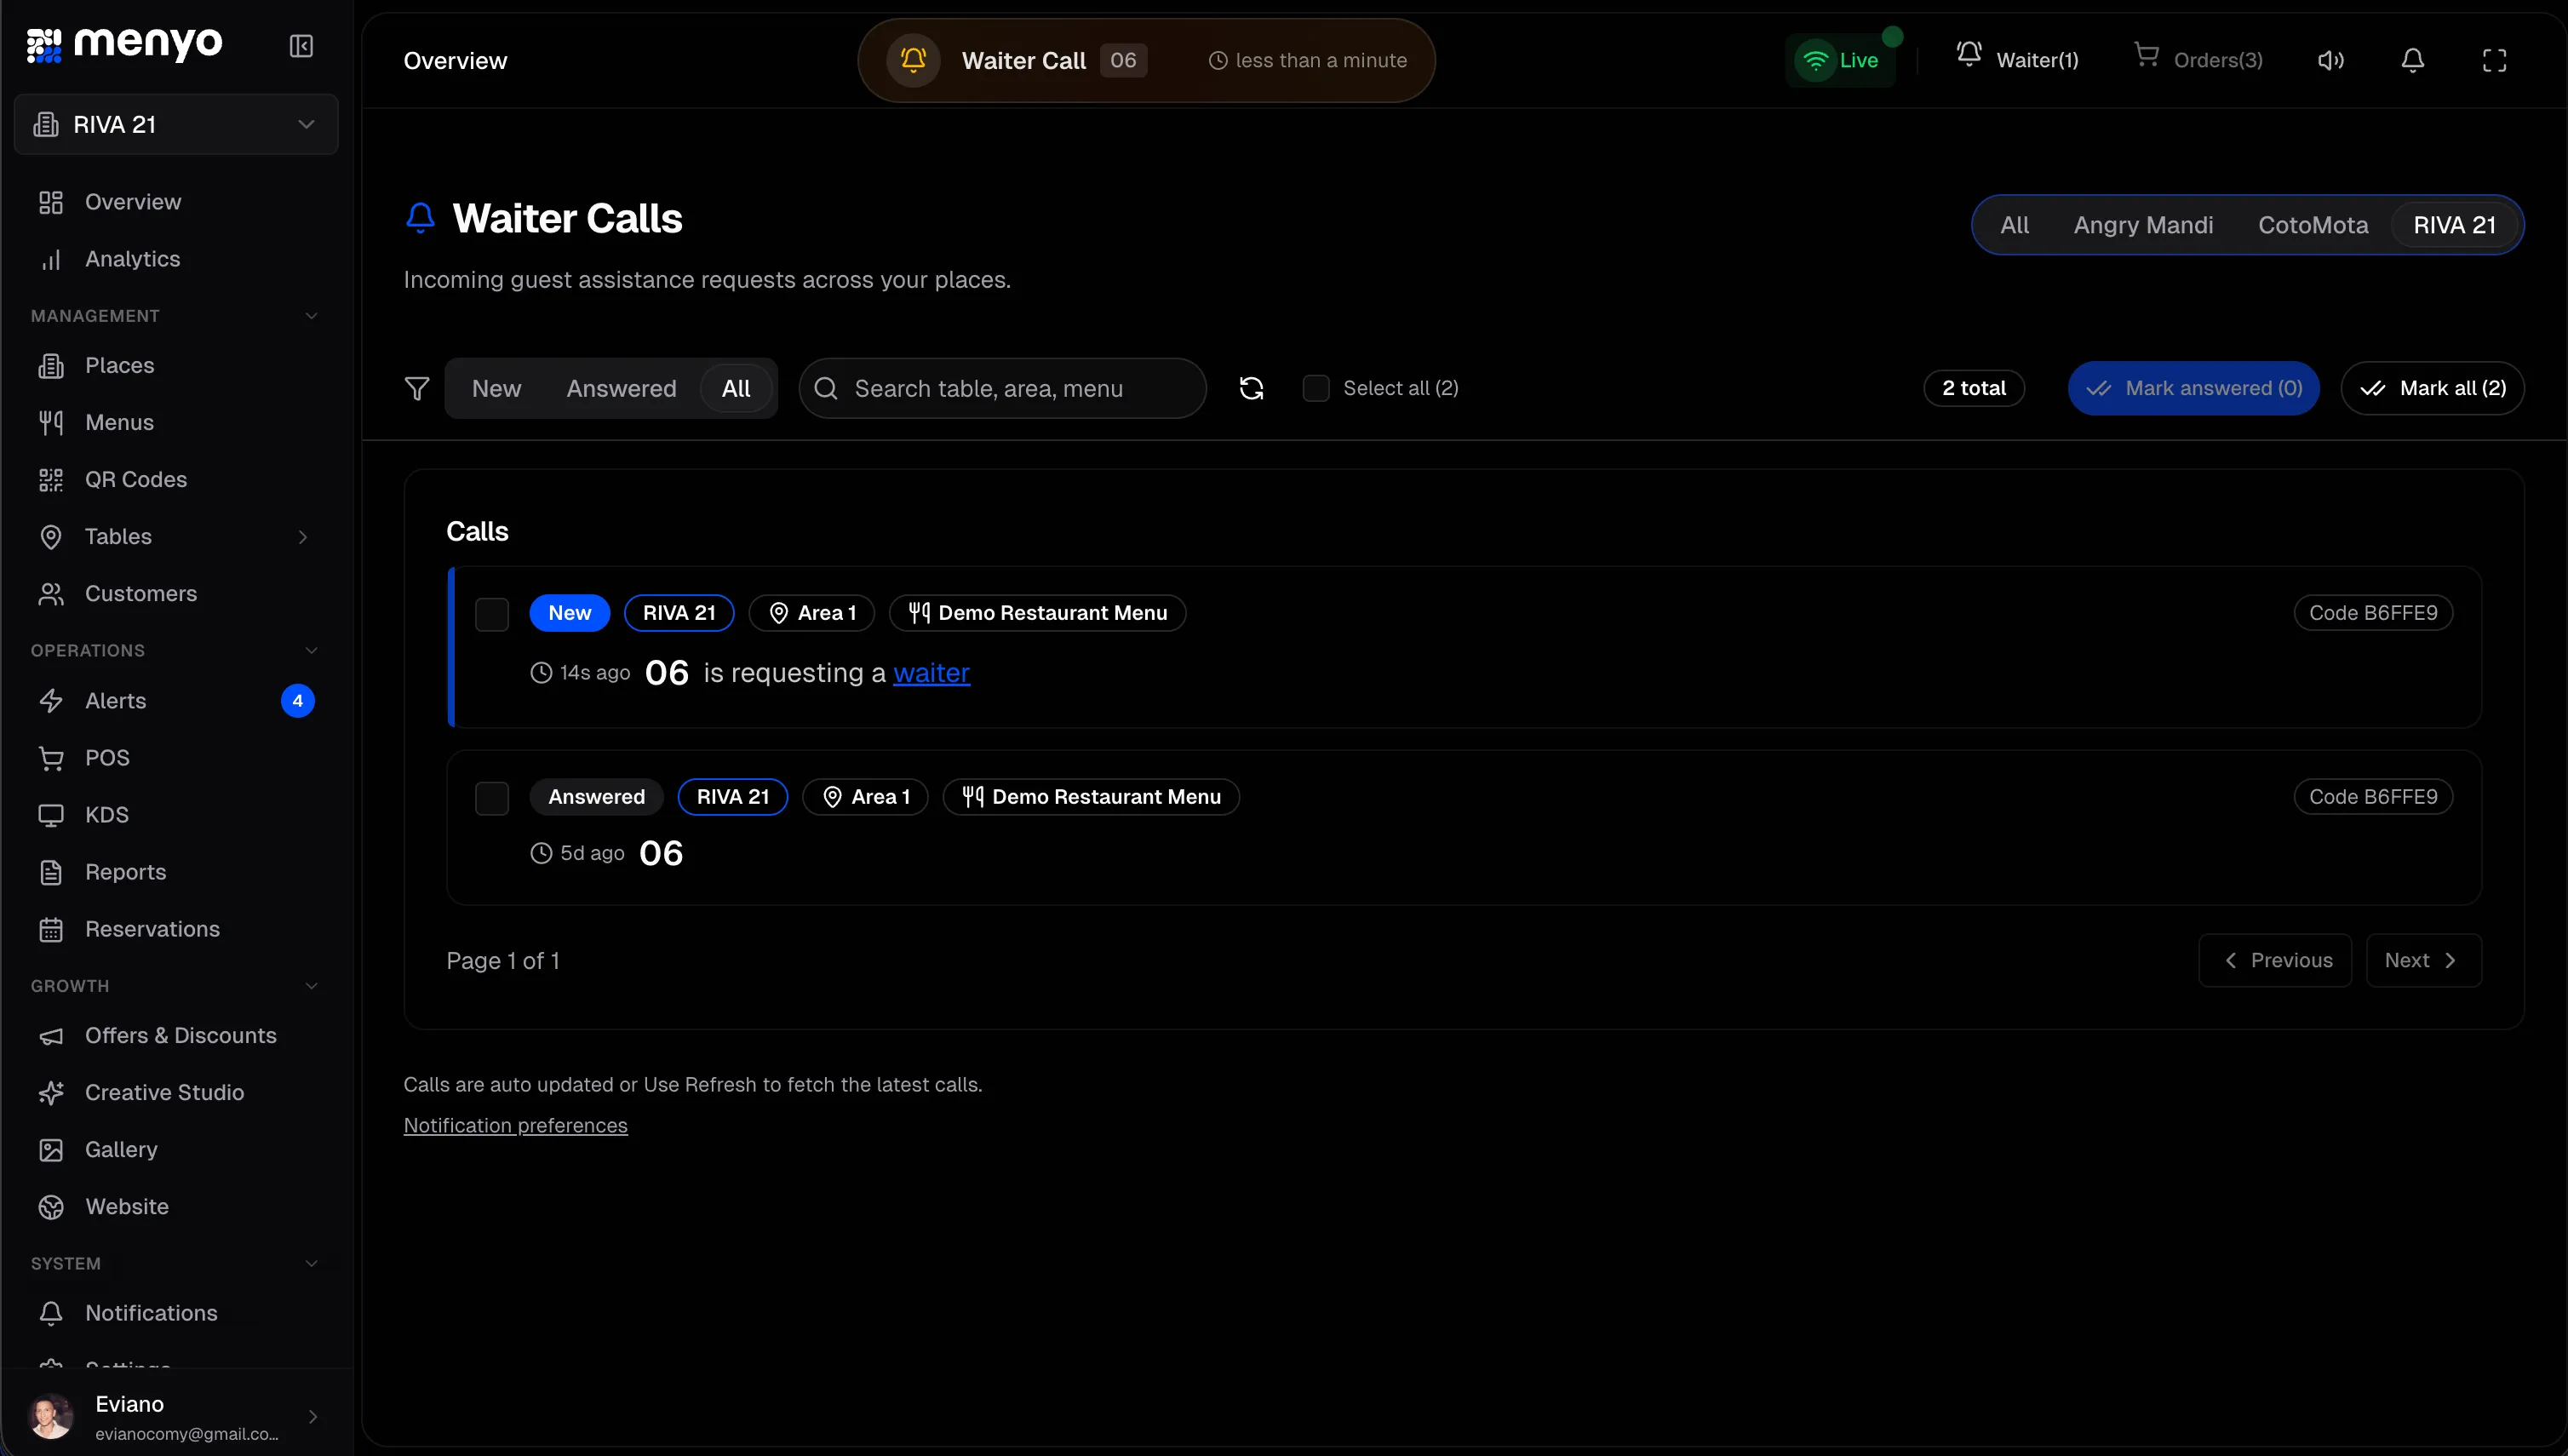The image size is (2568, 1456).
Task: Enter fullscreen mode icon
Action: point(2495,60)
